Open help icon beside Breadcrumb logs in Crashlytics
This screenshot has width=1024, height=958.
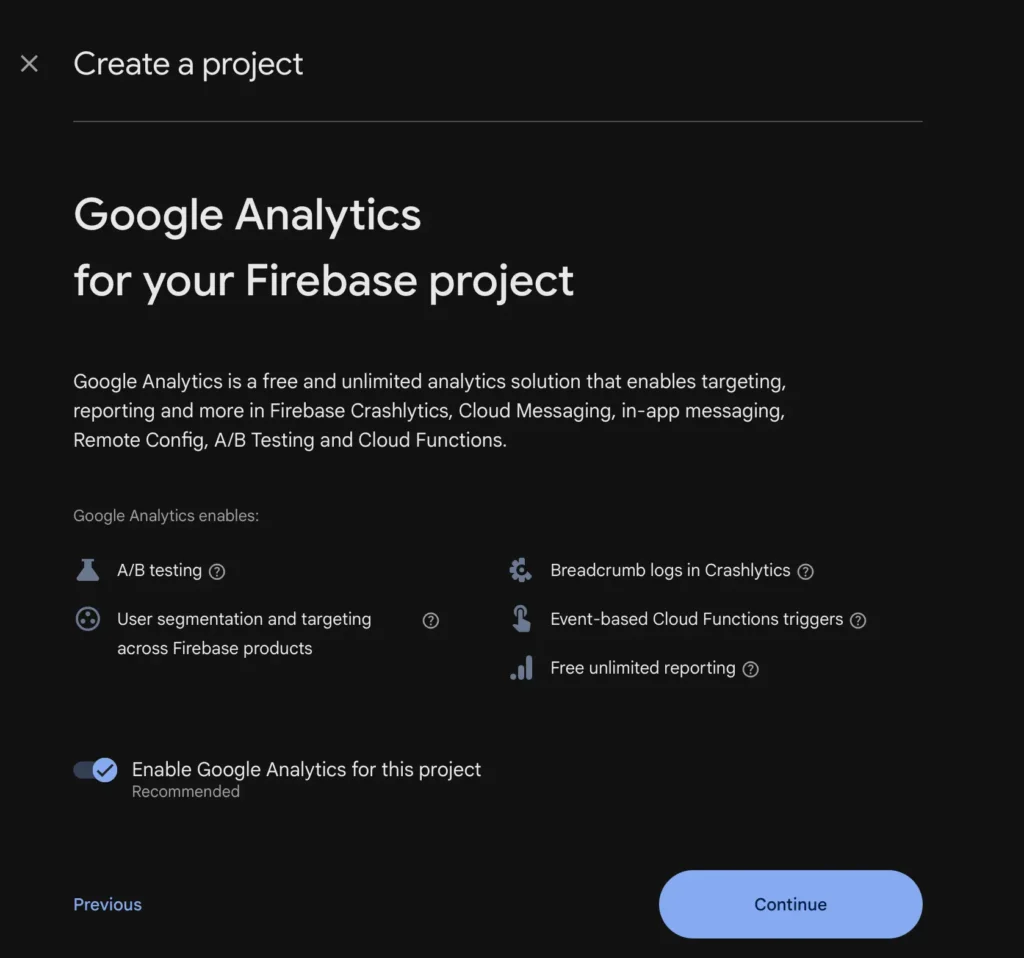(806, 571)
